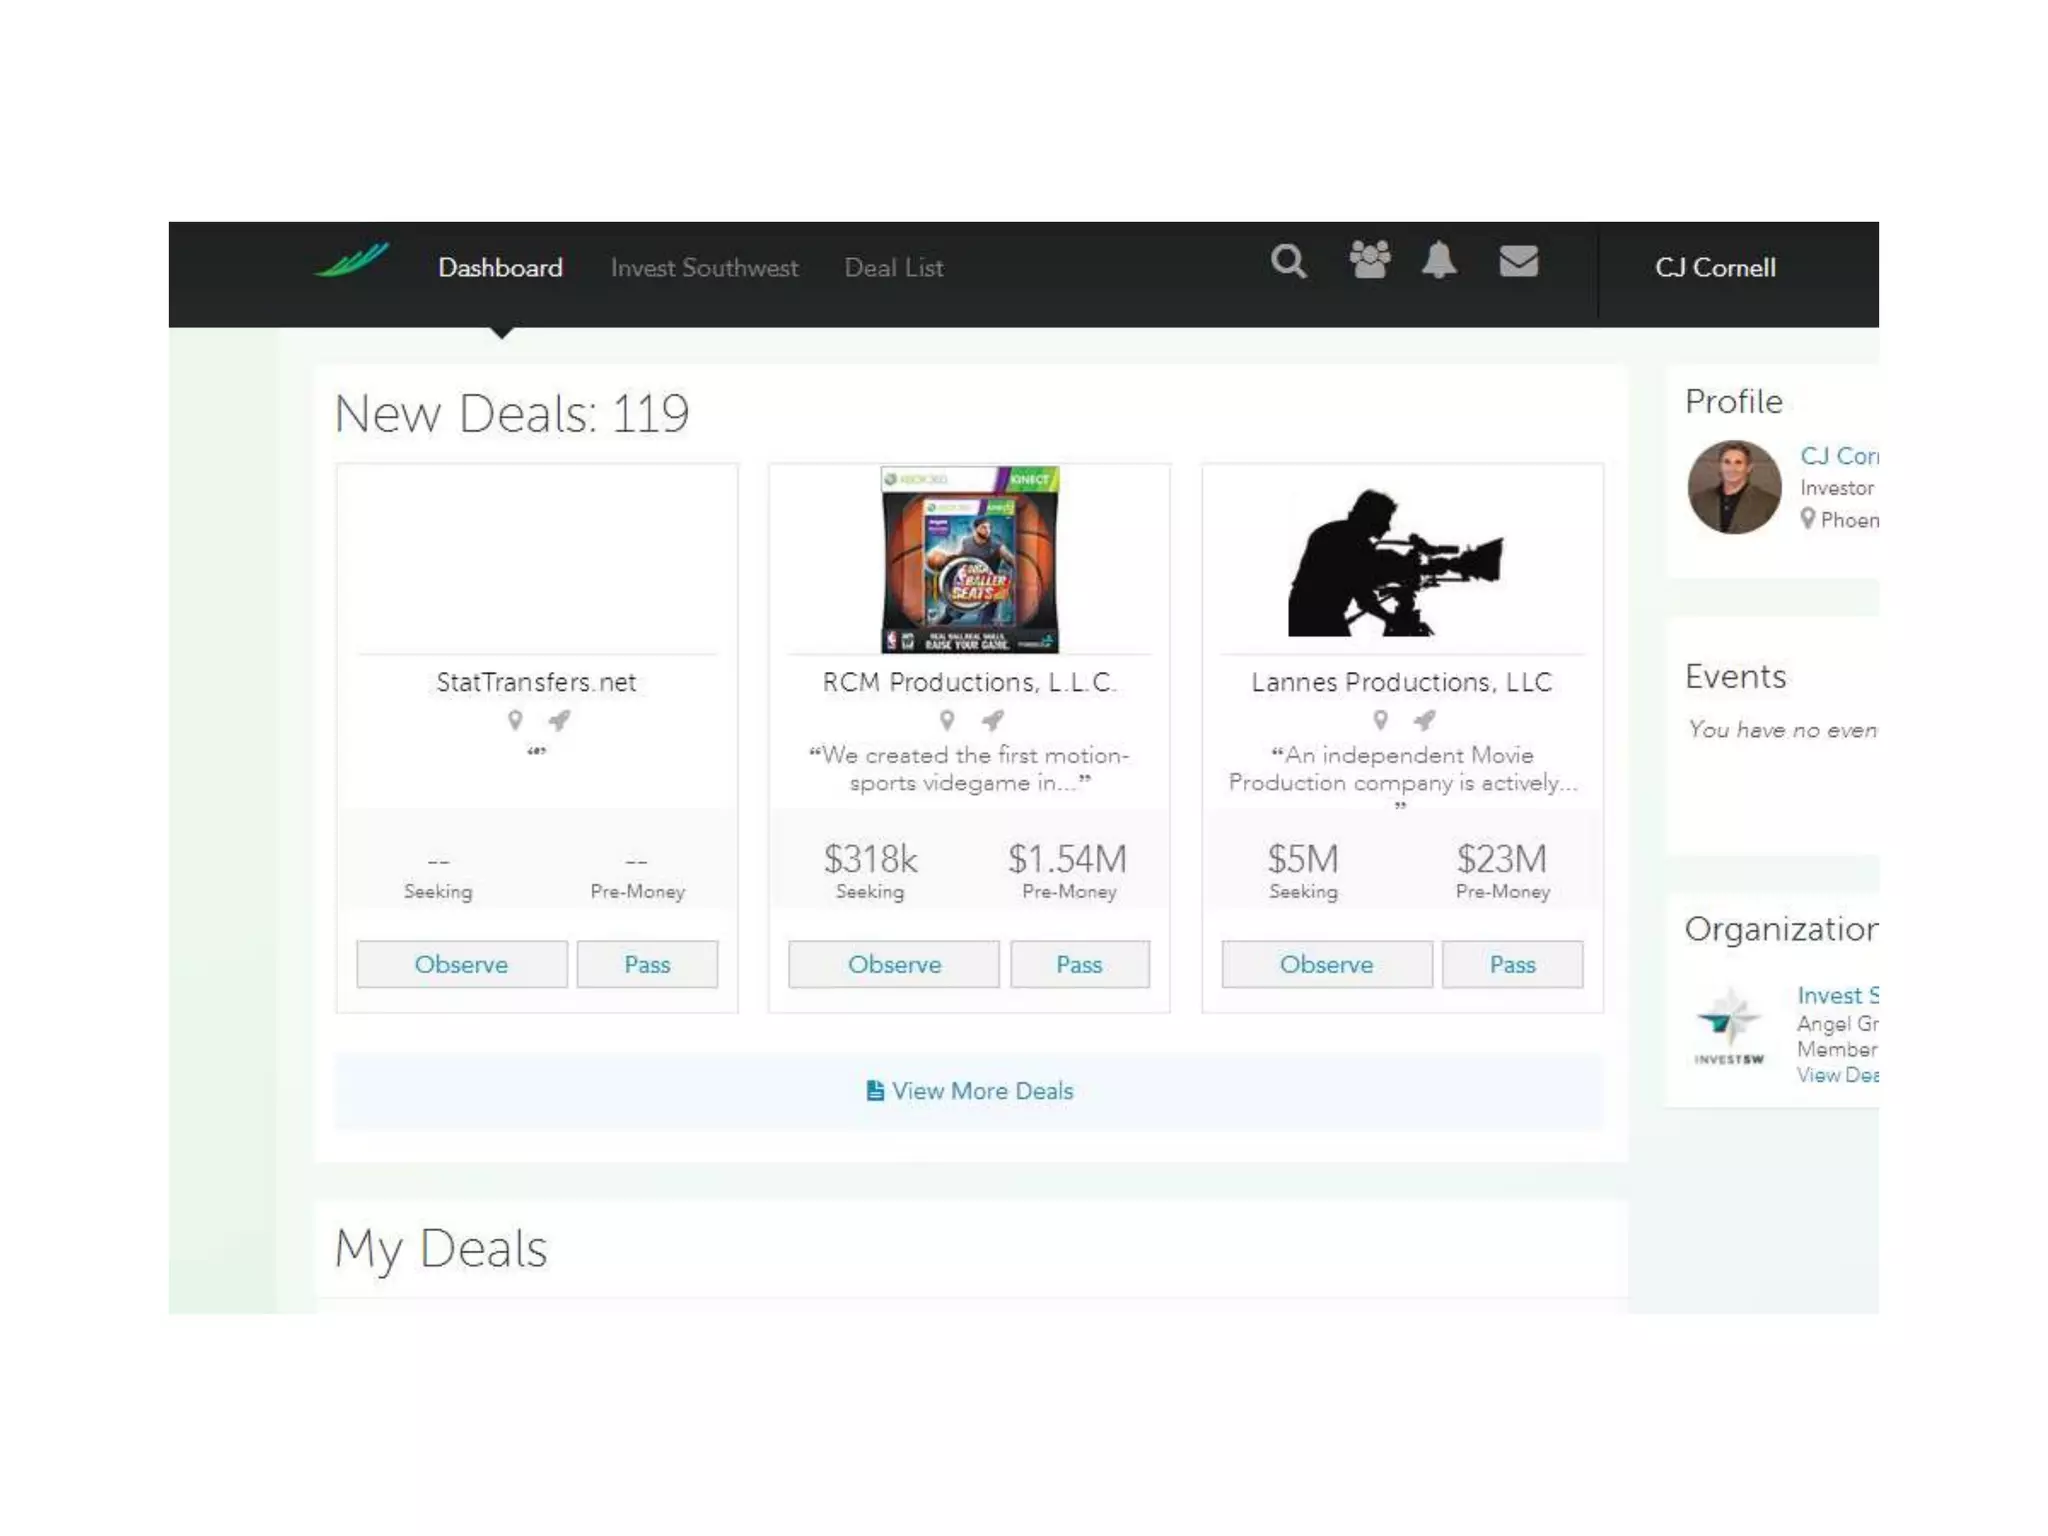
Task: Pass on RCM Productions deal
Action: click(1079, 964)
